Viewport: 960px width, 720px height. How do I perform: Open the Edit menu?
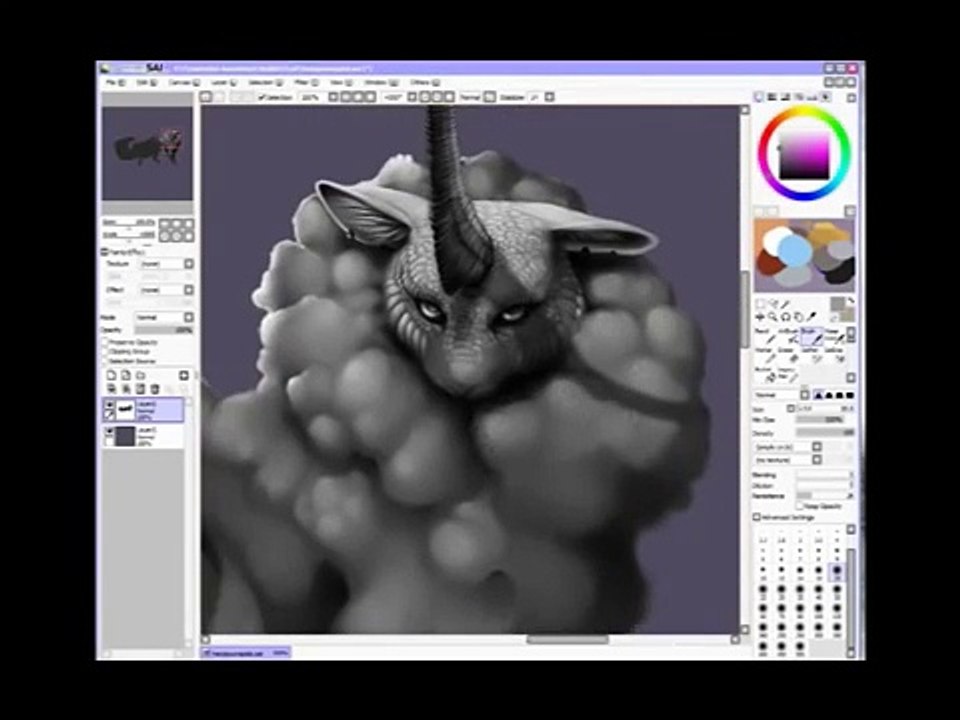[146, 82]
